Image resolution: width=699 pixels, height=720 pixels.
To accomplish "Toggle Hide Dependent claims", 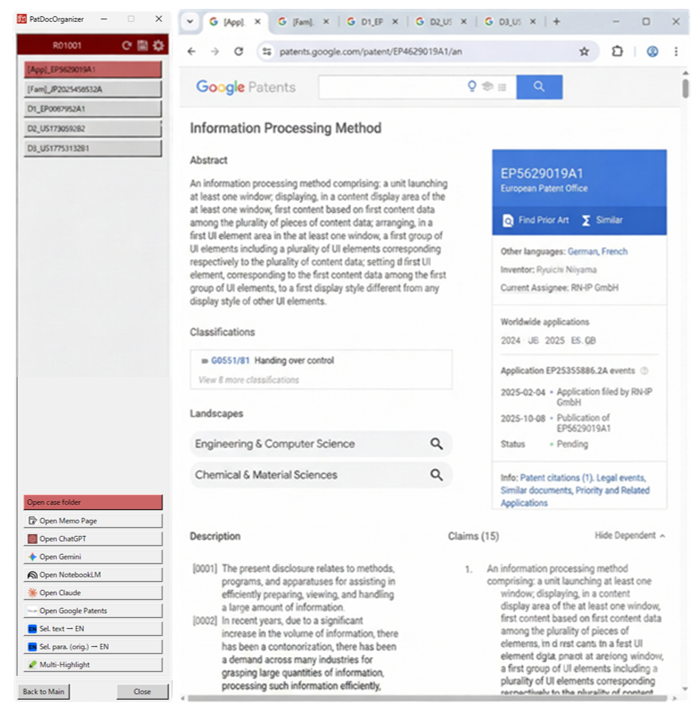I will tap(630, 535).
